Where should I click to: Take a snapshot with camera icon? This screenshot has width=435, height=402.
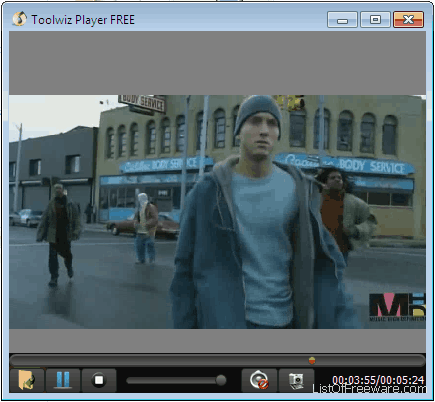click(x=296, y=380)
